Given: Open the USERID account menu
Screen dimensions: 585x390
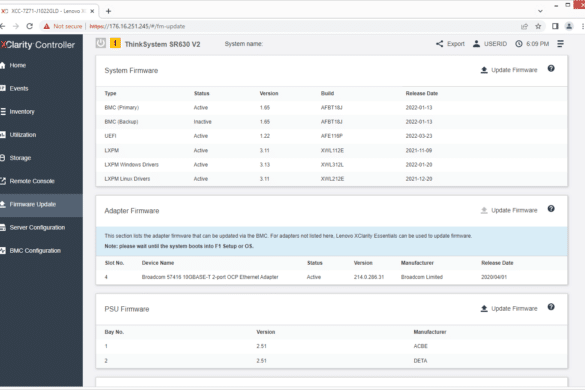Looking at the screenshot, I should point(489,44).
